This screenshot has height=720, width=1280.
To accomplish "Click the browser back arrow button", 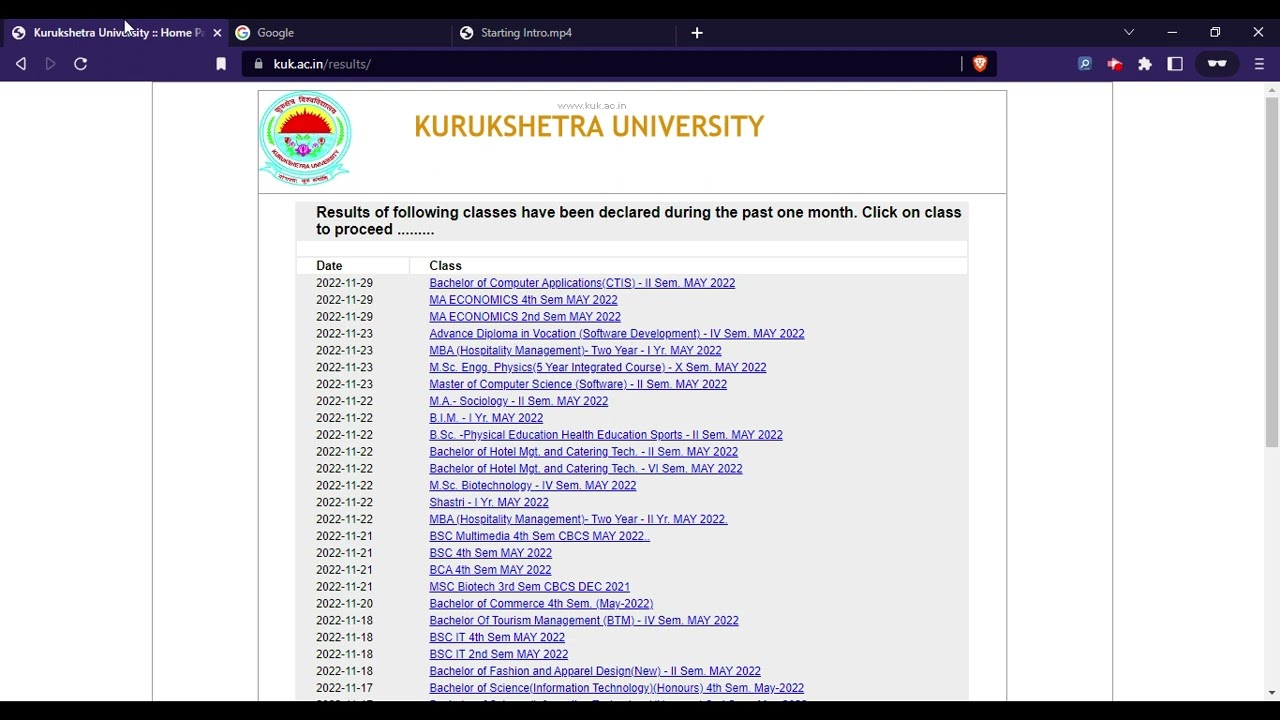I will [x=21, y=64].
